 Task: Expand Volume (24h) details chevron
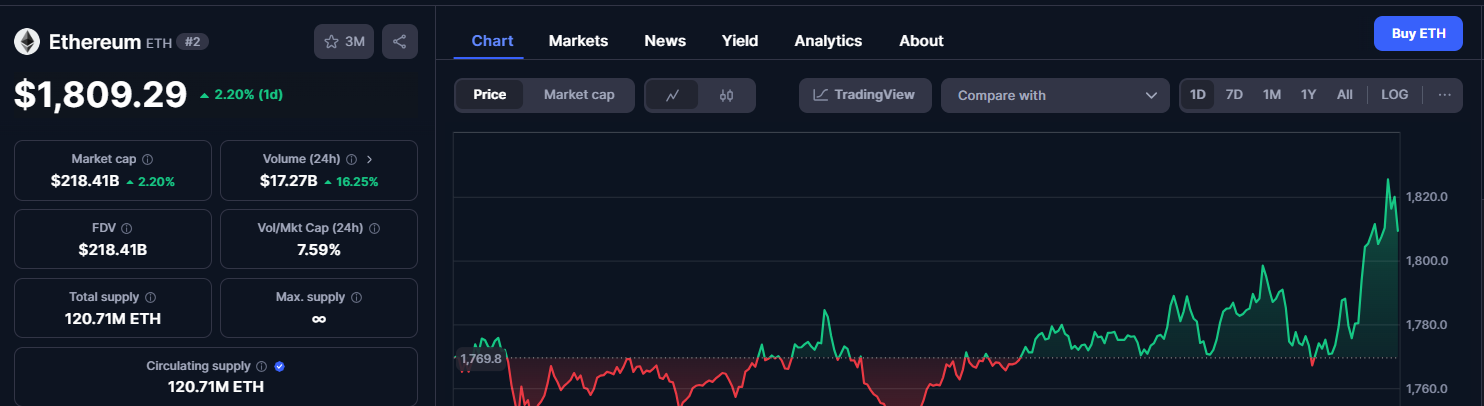(x=369, y=159)
